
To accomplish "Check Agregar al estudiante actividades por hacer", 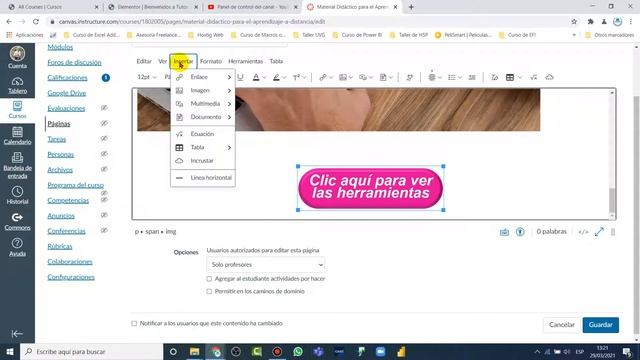I will pyautogui.click(x=209, y=279).
